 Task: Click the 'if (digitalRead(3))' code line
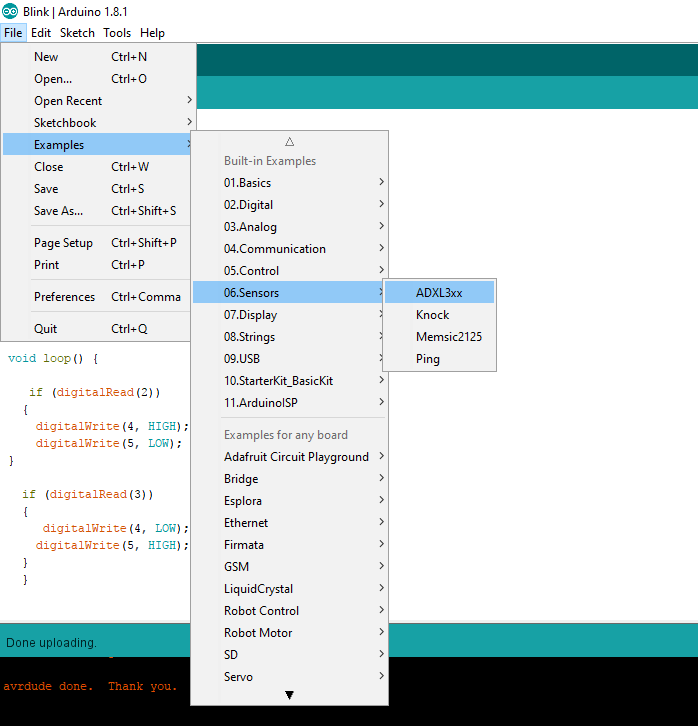(87, 494)
